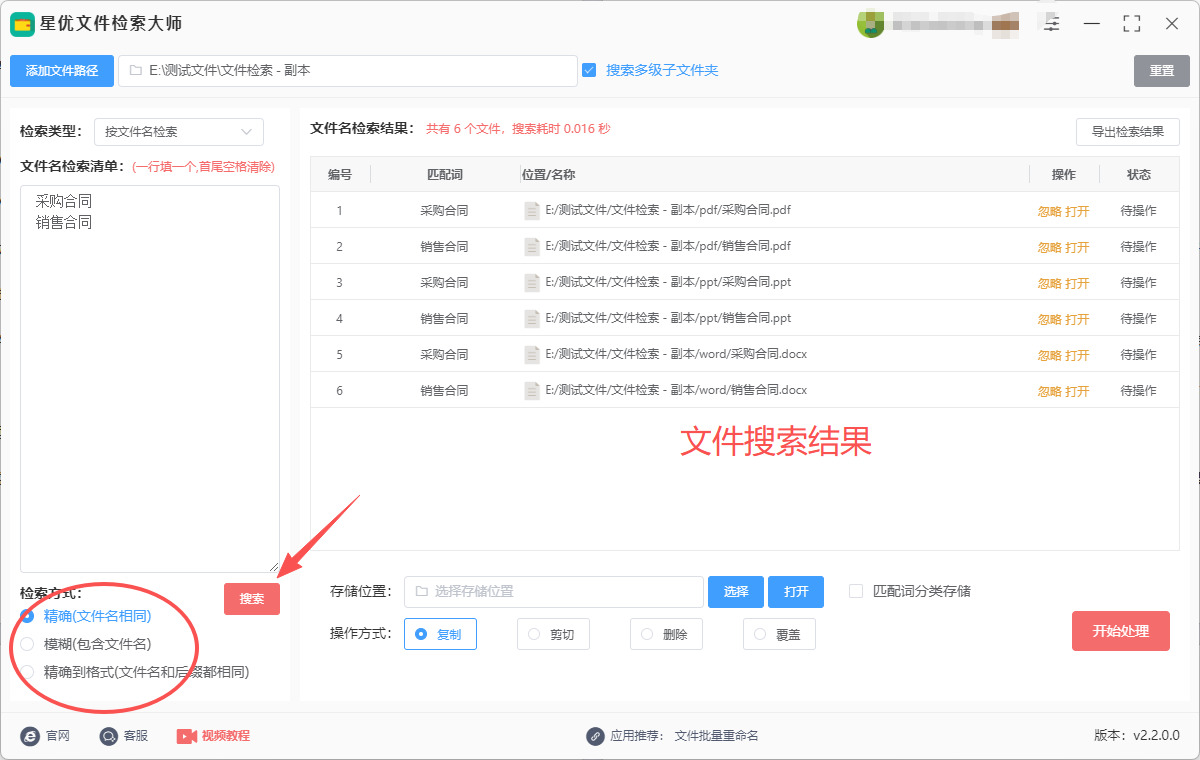Enable 匹配词分类存储 checkbox
The width and height of the screenshot is (1200, 760).
pyautogui.click(x=856, y=591)
